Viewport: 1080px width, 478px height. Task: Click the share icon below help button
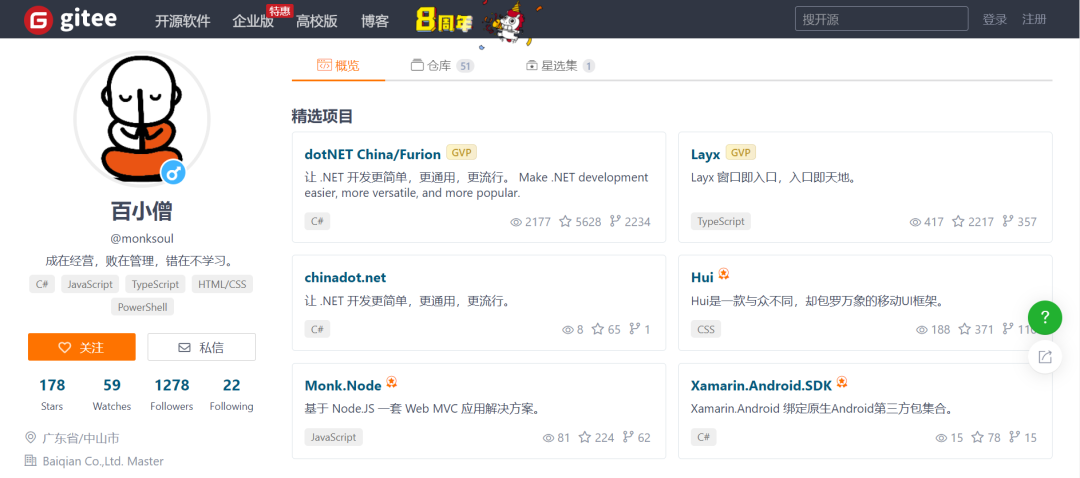[1045, 356]
